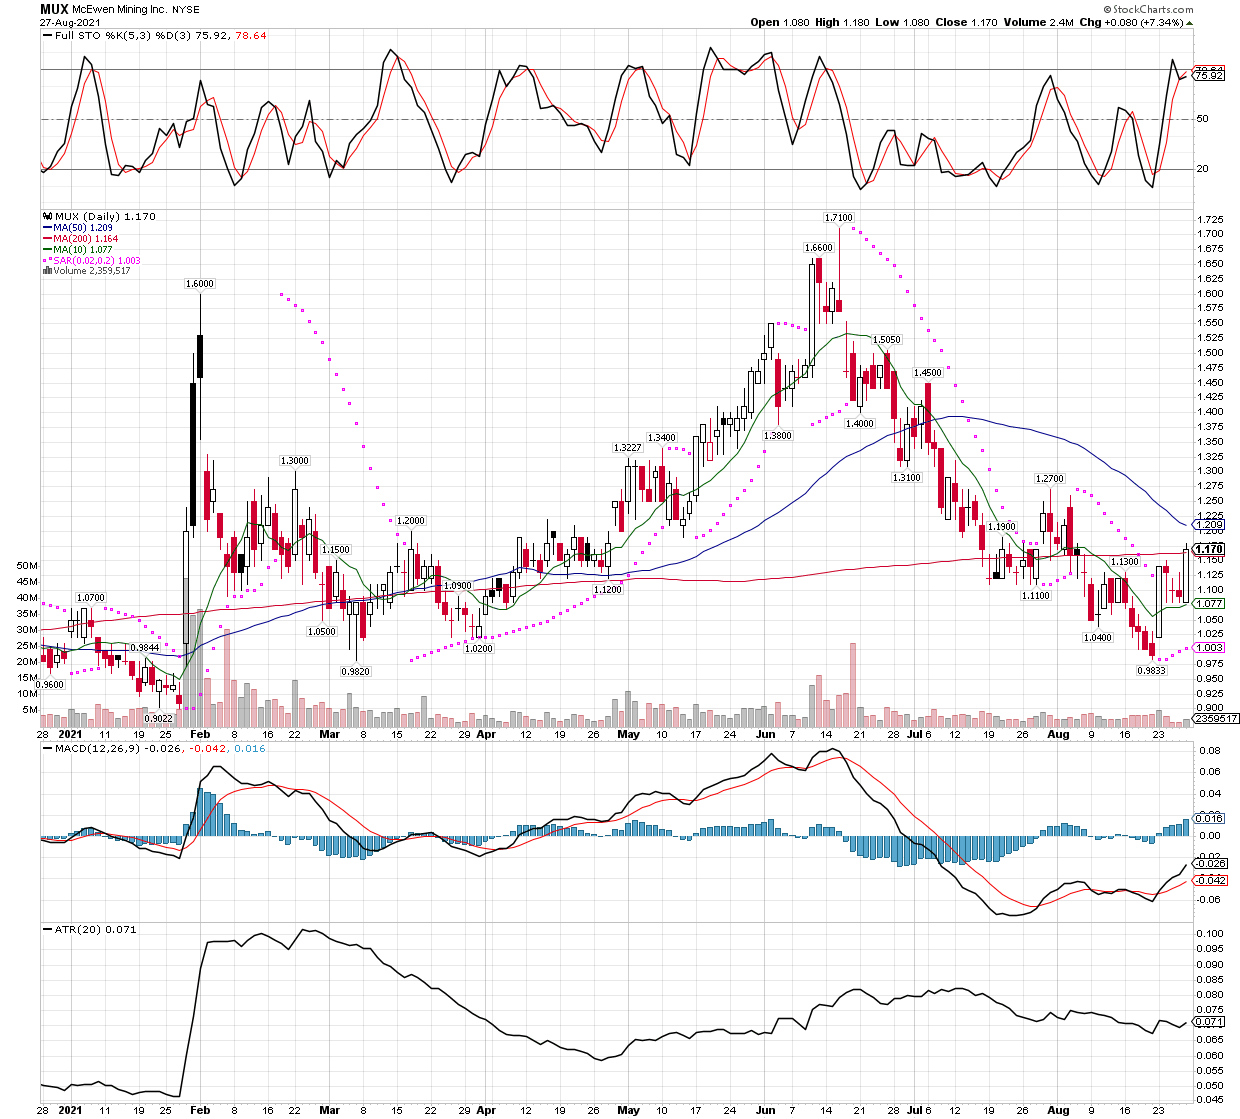Select the "1.0400" low price label
Viewport: 1240px width, 1119px height.
click(1098, 638)
